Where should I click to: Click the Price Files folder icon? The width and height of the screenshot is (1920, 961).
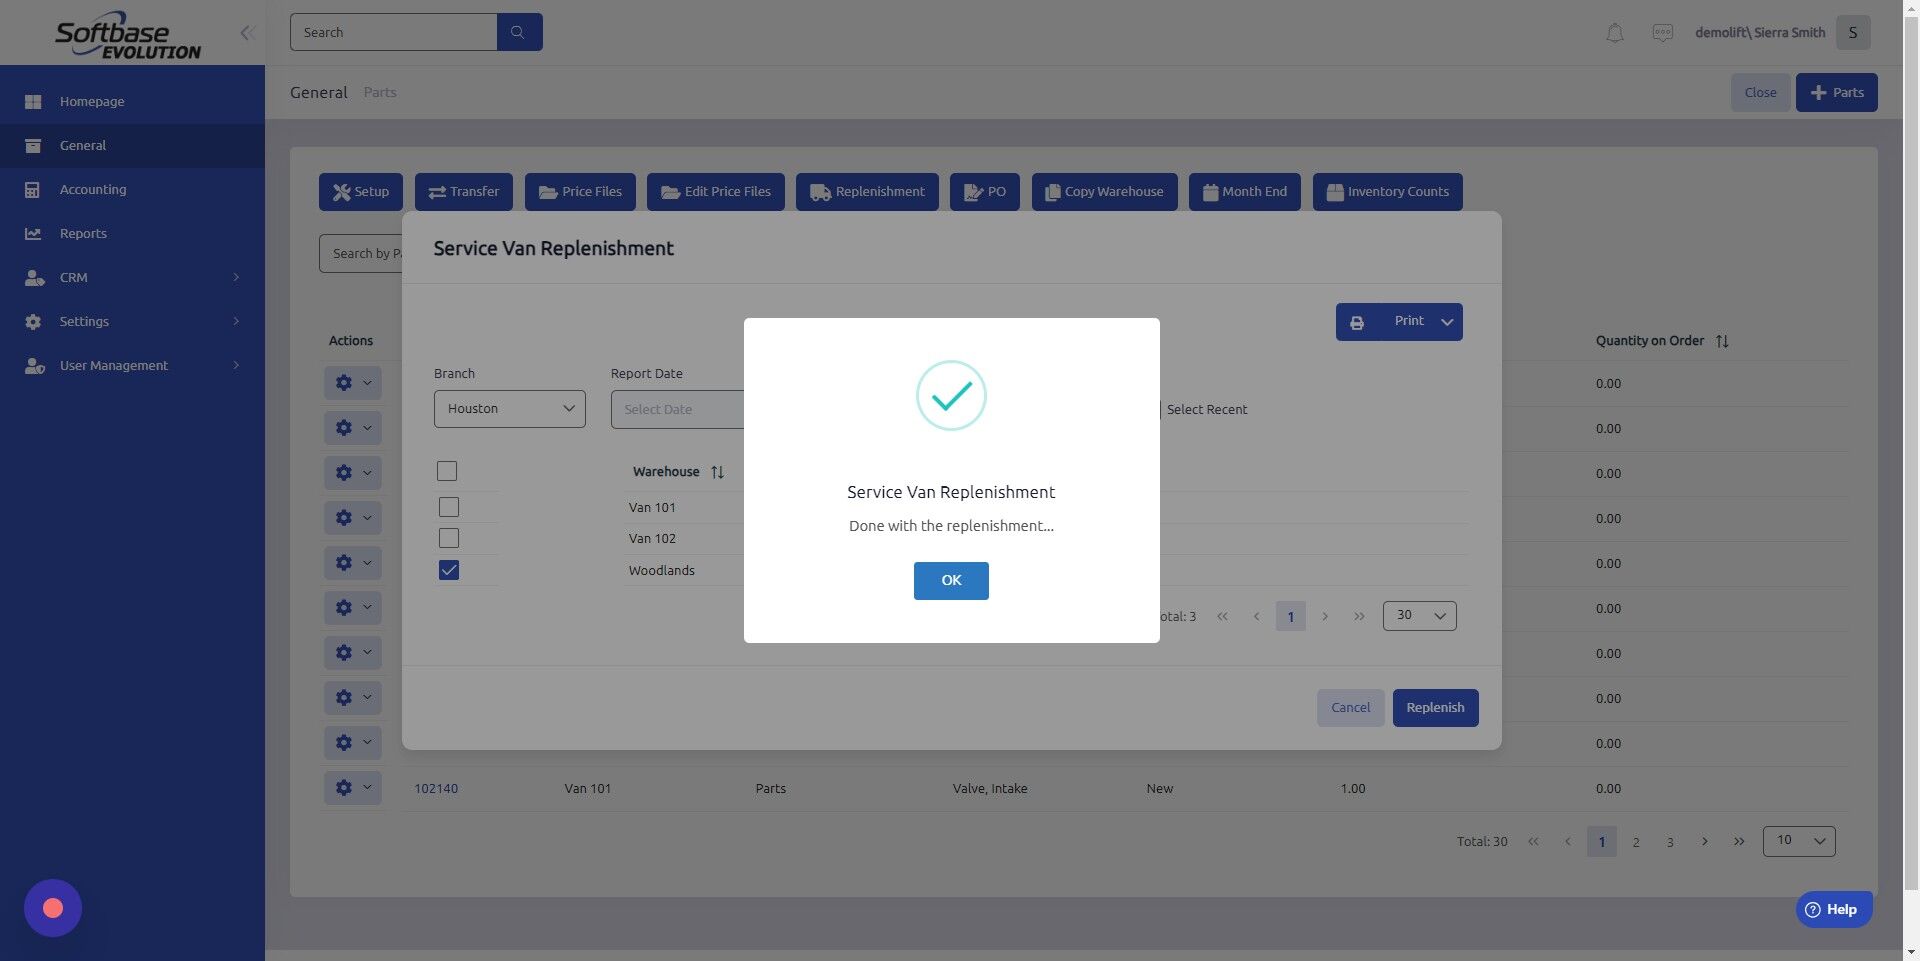pyautogui.click(x=547, y=191)
